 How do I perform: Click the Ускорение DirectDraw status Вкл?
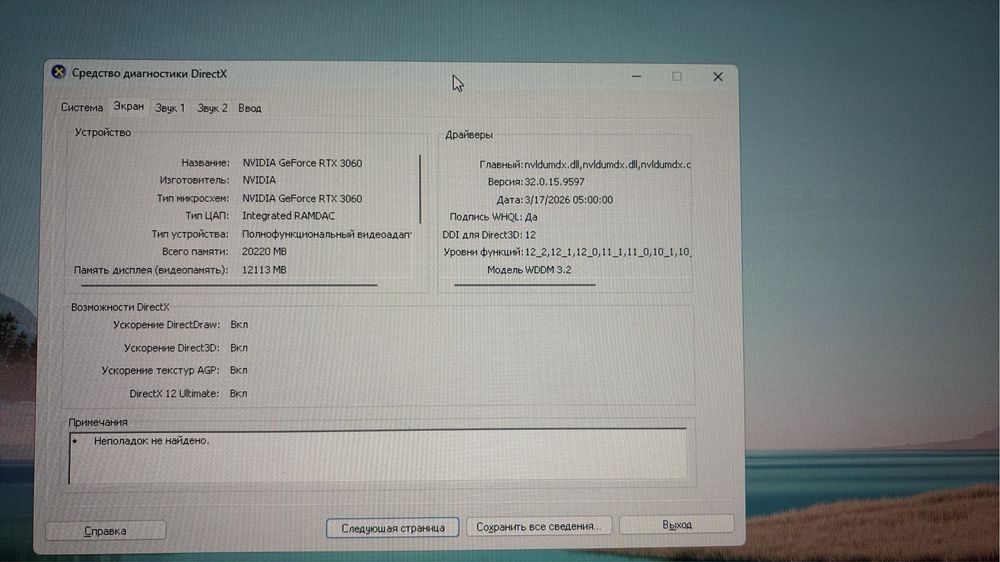(x=239, y=325)
